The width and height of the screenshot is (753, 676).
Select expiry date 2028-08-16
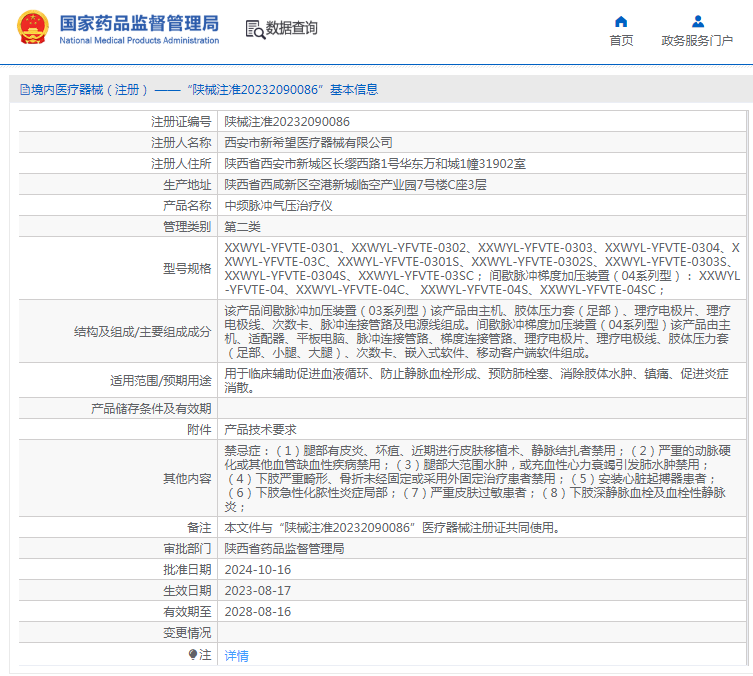(258, 612)
